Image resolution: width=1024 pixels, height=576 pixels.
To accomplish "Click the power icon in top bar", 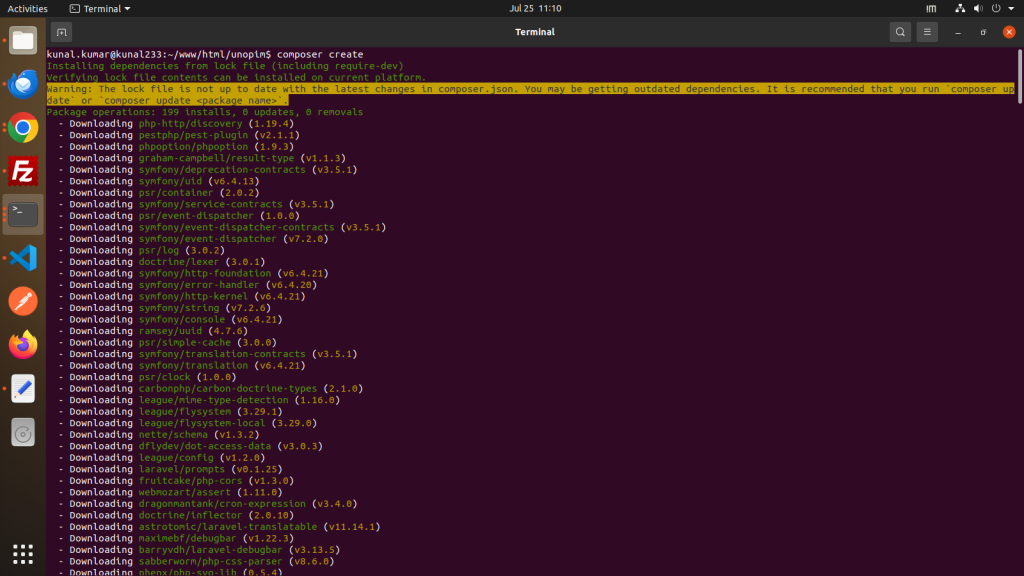I will point(996,8).
